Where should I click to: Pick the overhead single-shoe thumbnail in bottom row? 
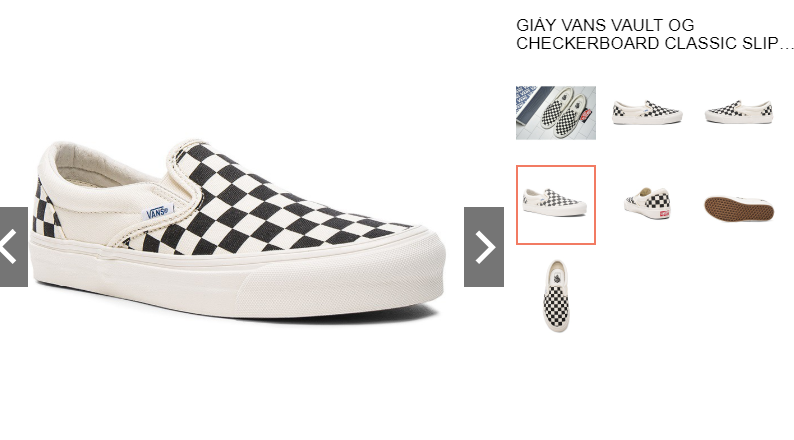click(x=557, y=296)
